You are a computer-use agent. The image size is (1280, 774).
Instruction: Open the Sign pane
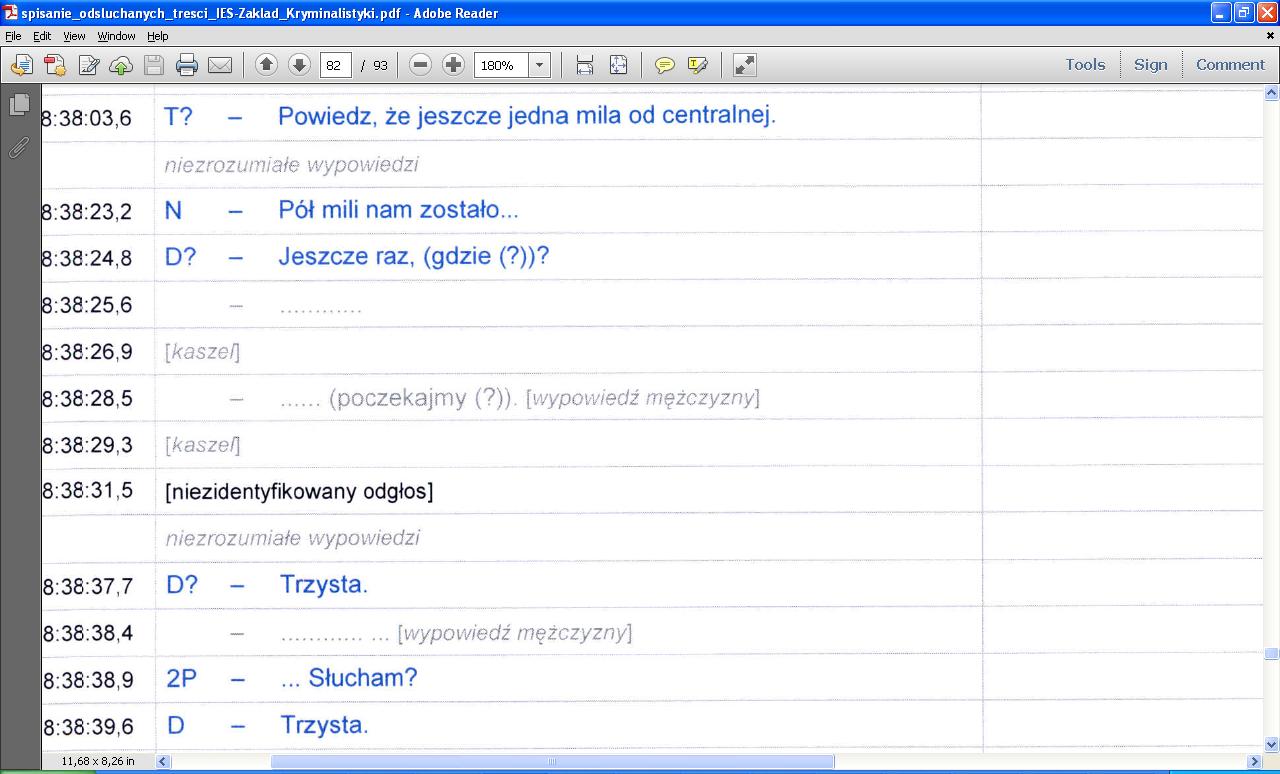click(1150, 64)
